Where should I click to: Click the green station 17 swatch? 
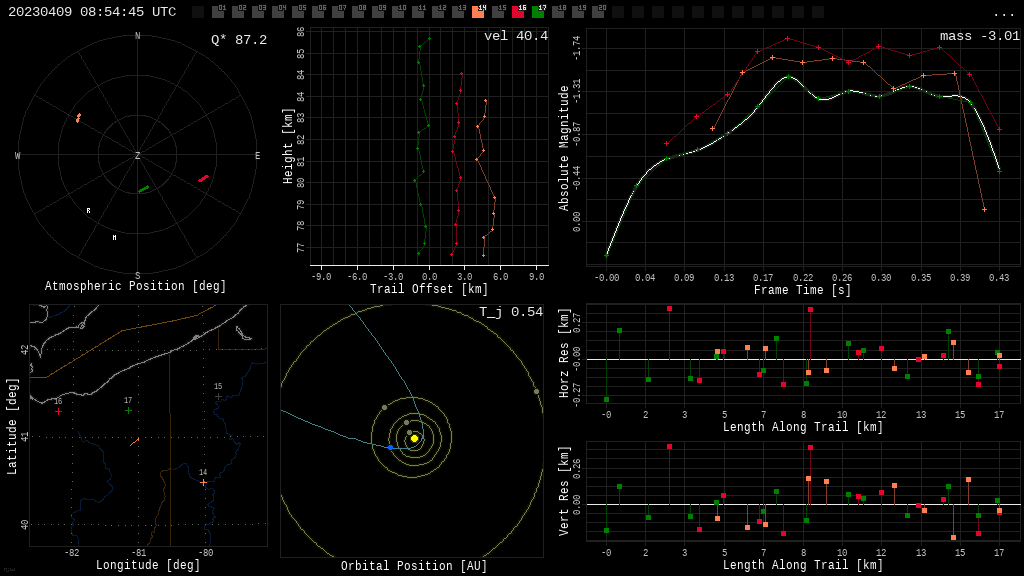[538, 12]
